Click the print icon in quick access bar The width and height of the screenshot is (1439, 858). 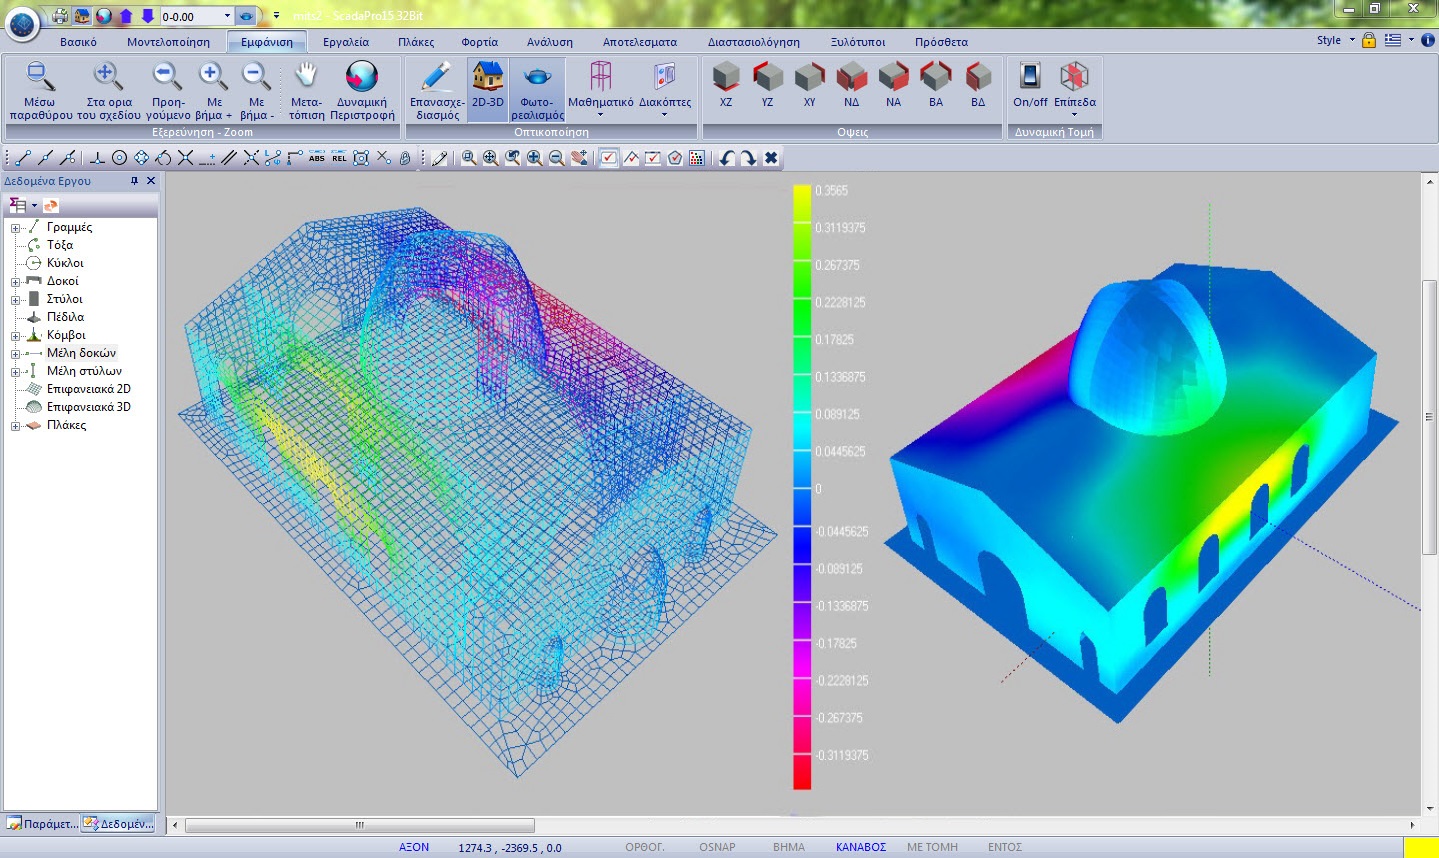point(60,16)
